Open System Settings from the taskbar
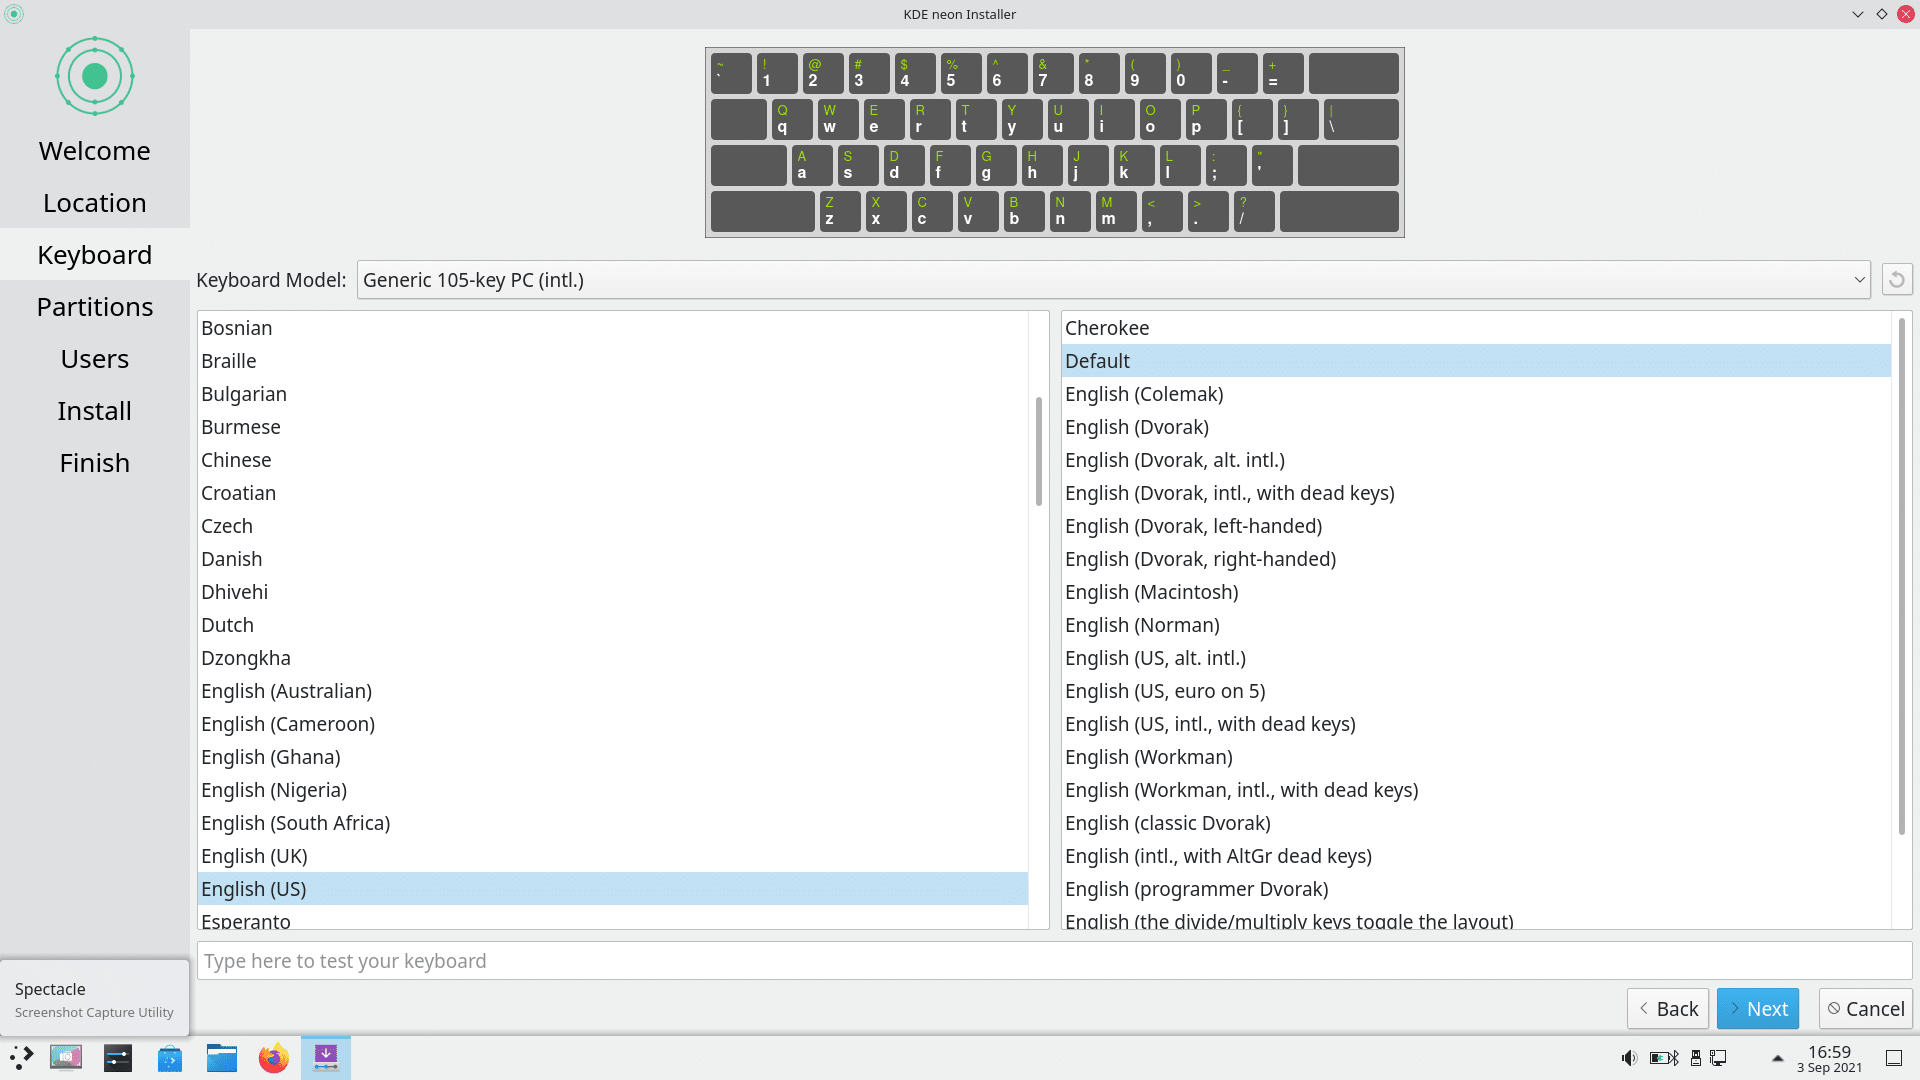Viewport: 1920px width, 1080px height. pos(117,1058)
